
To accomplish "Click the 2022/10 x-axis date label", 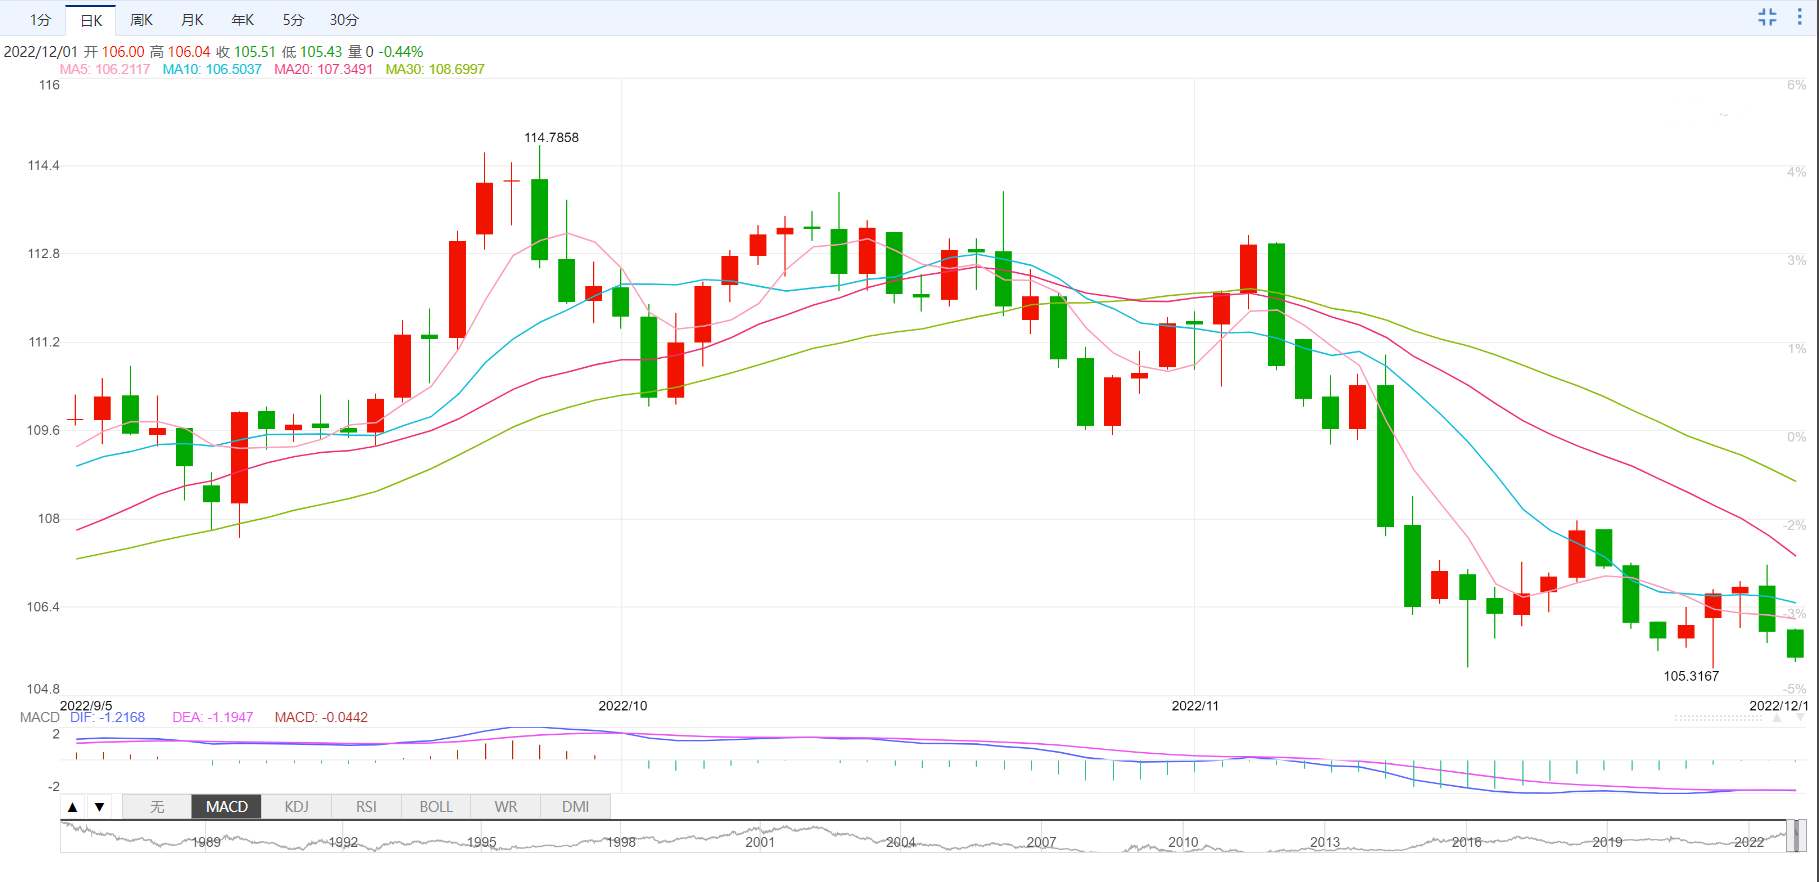I will (x=623, y=705).
